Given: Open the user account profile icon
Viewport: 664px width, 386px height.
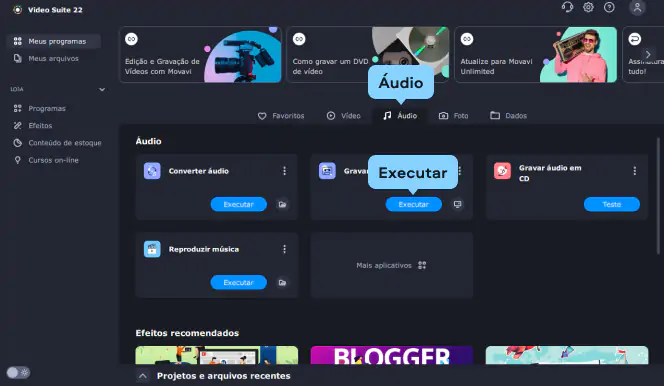Looking at the screenshot, I should click(637, 8).
